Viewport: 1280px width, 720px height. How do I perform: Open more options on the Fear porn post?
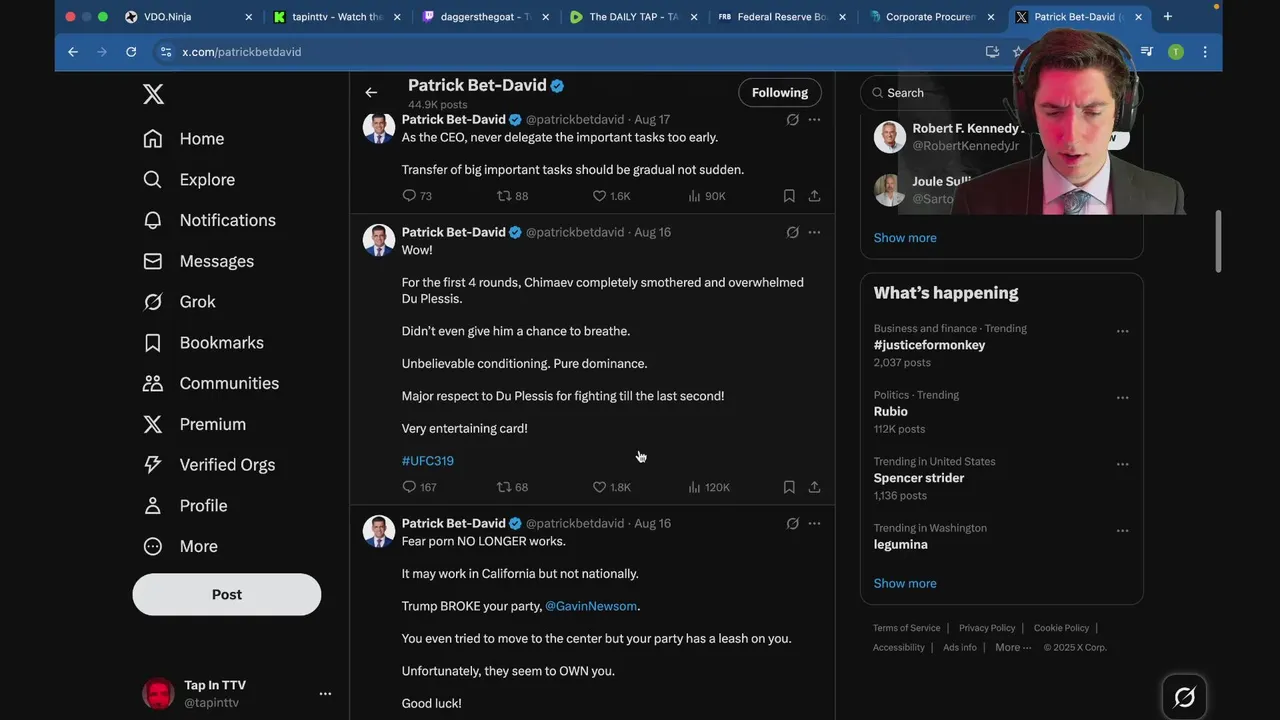tap(814, 523)
